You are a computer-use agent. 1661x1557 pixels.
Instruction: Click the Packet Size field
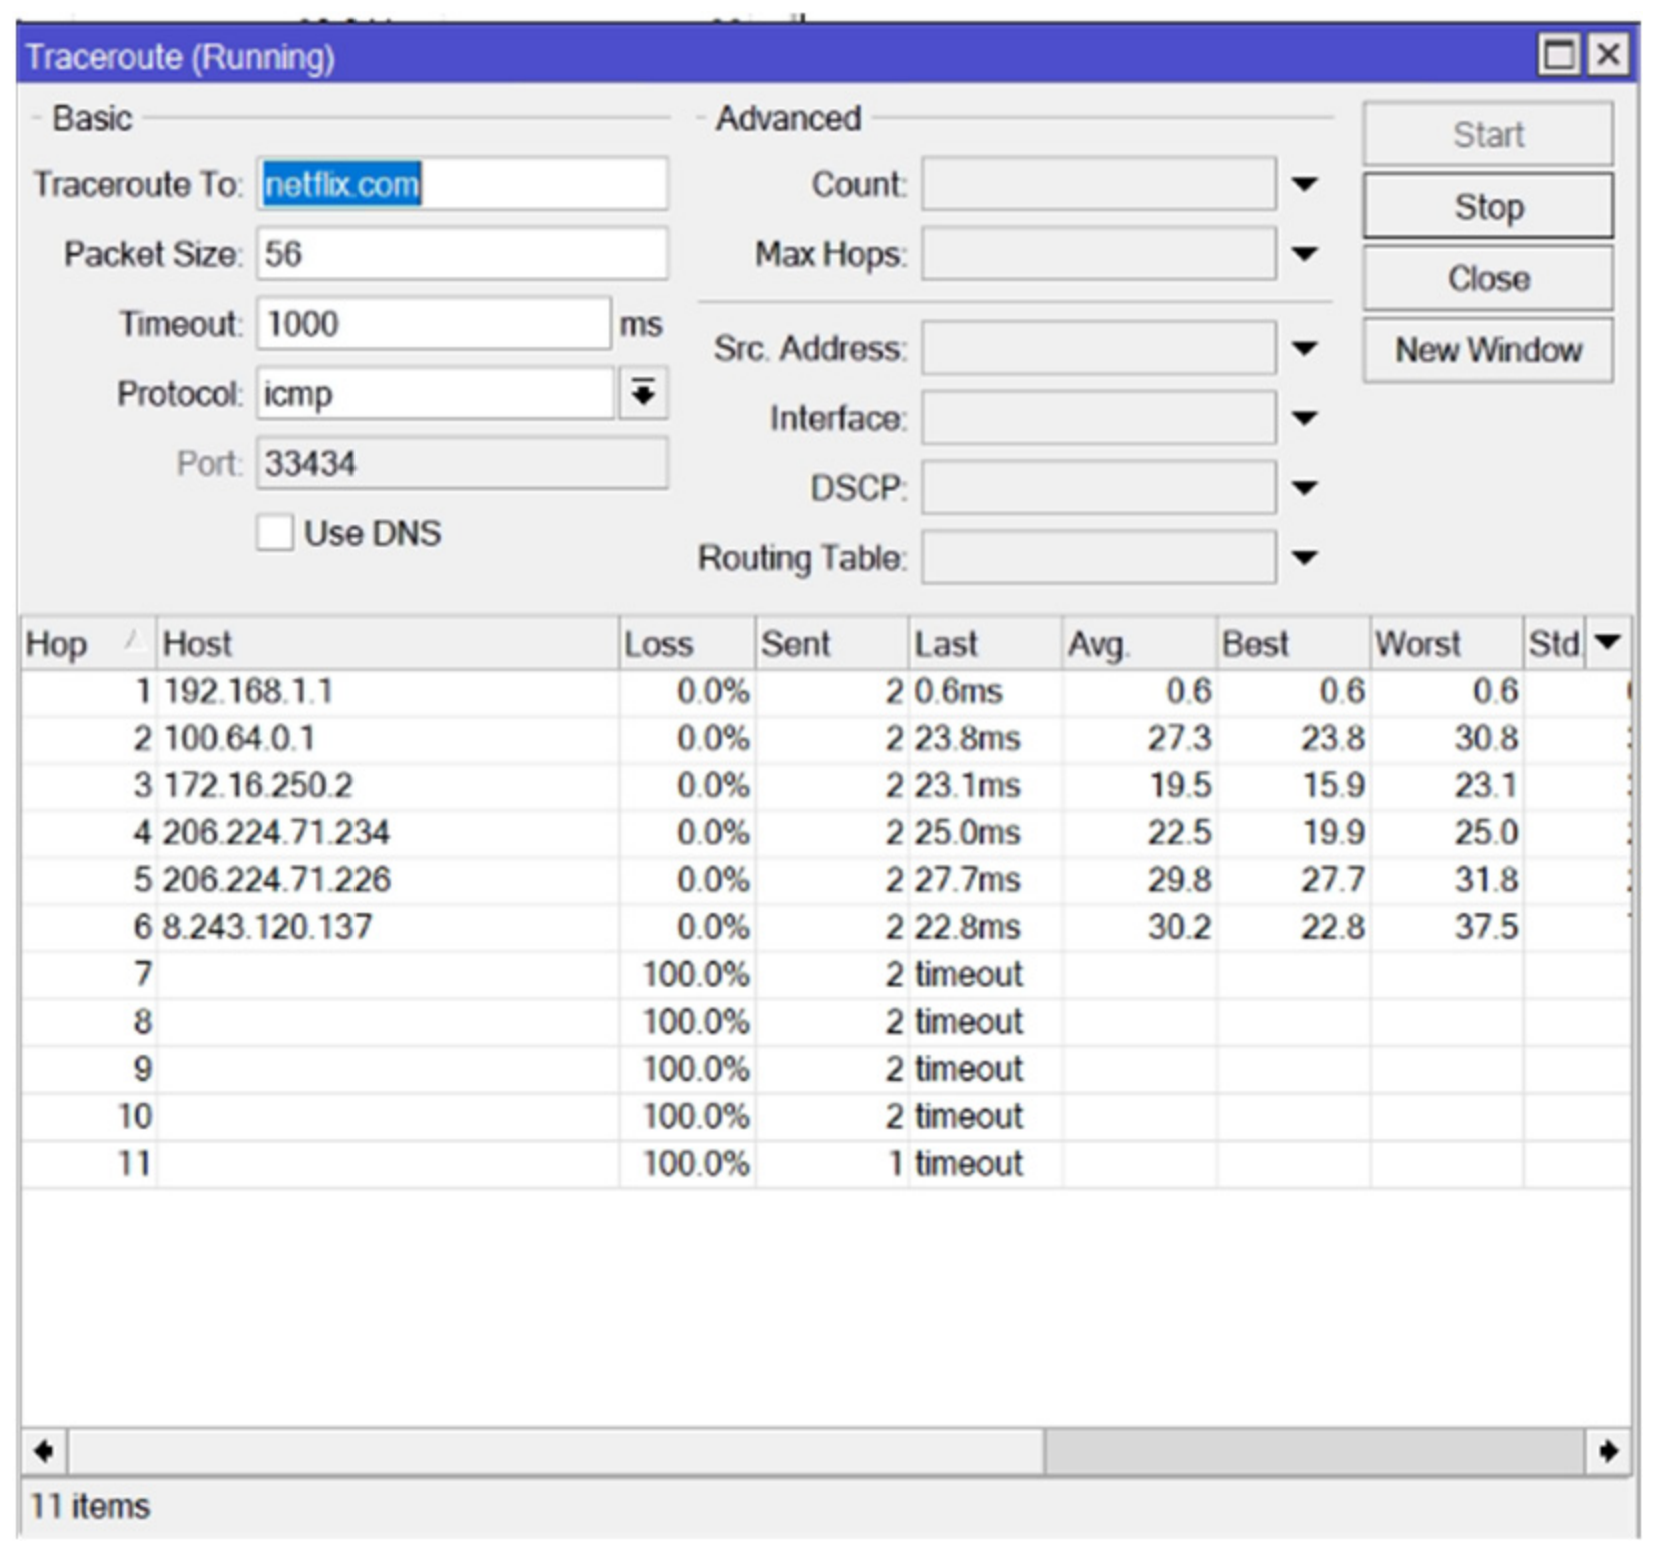[462, 254]
